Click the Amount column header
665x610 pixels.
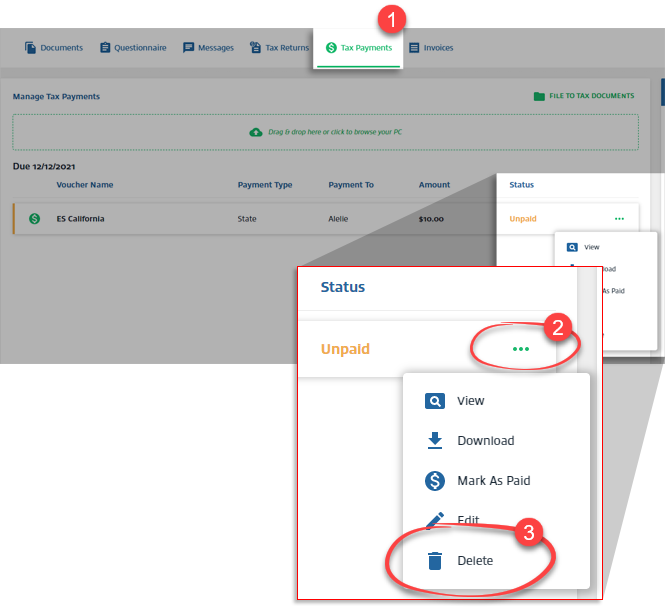(434, 185)
